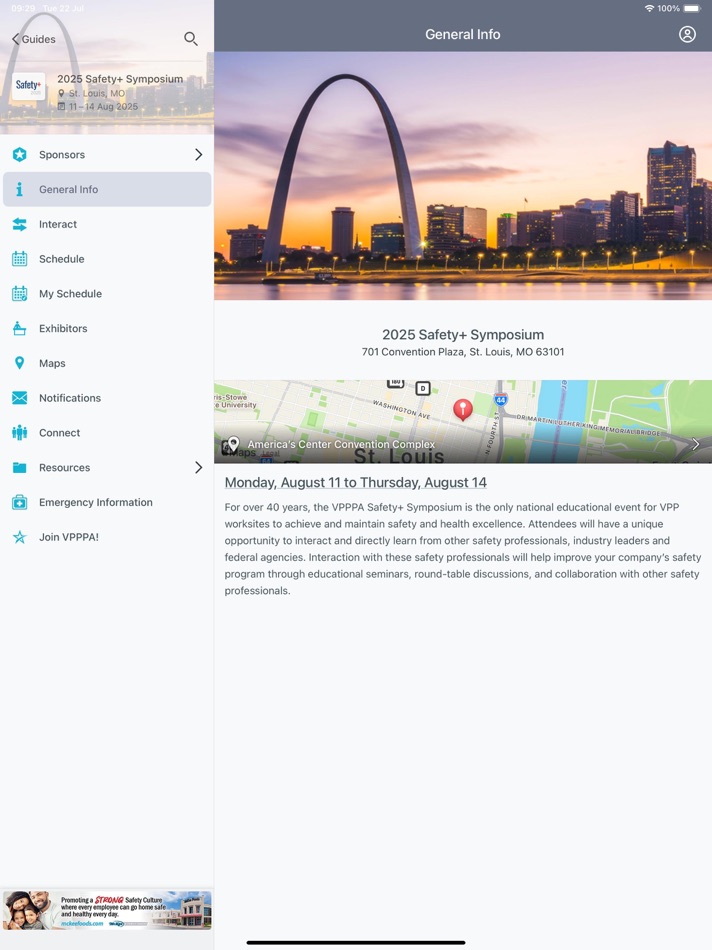The width and height of the screenshot is (712, 950).
Task: Click the My Schedule calendar icon
Action: pos(19,293)
